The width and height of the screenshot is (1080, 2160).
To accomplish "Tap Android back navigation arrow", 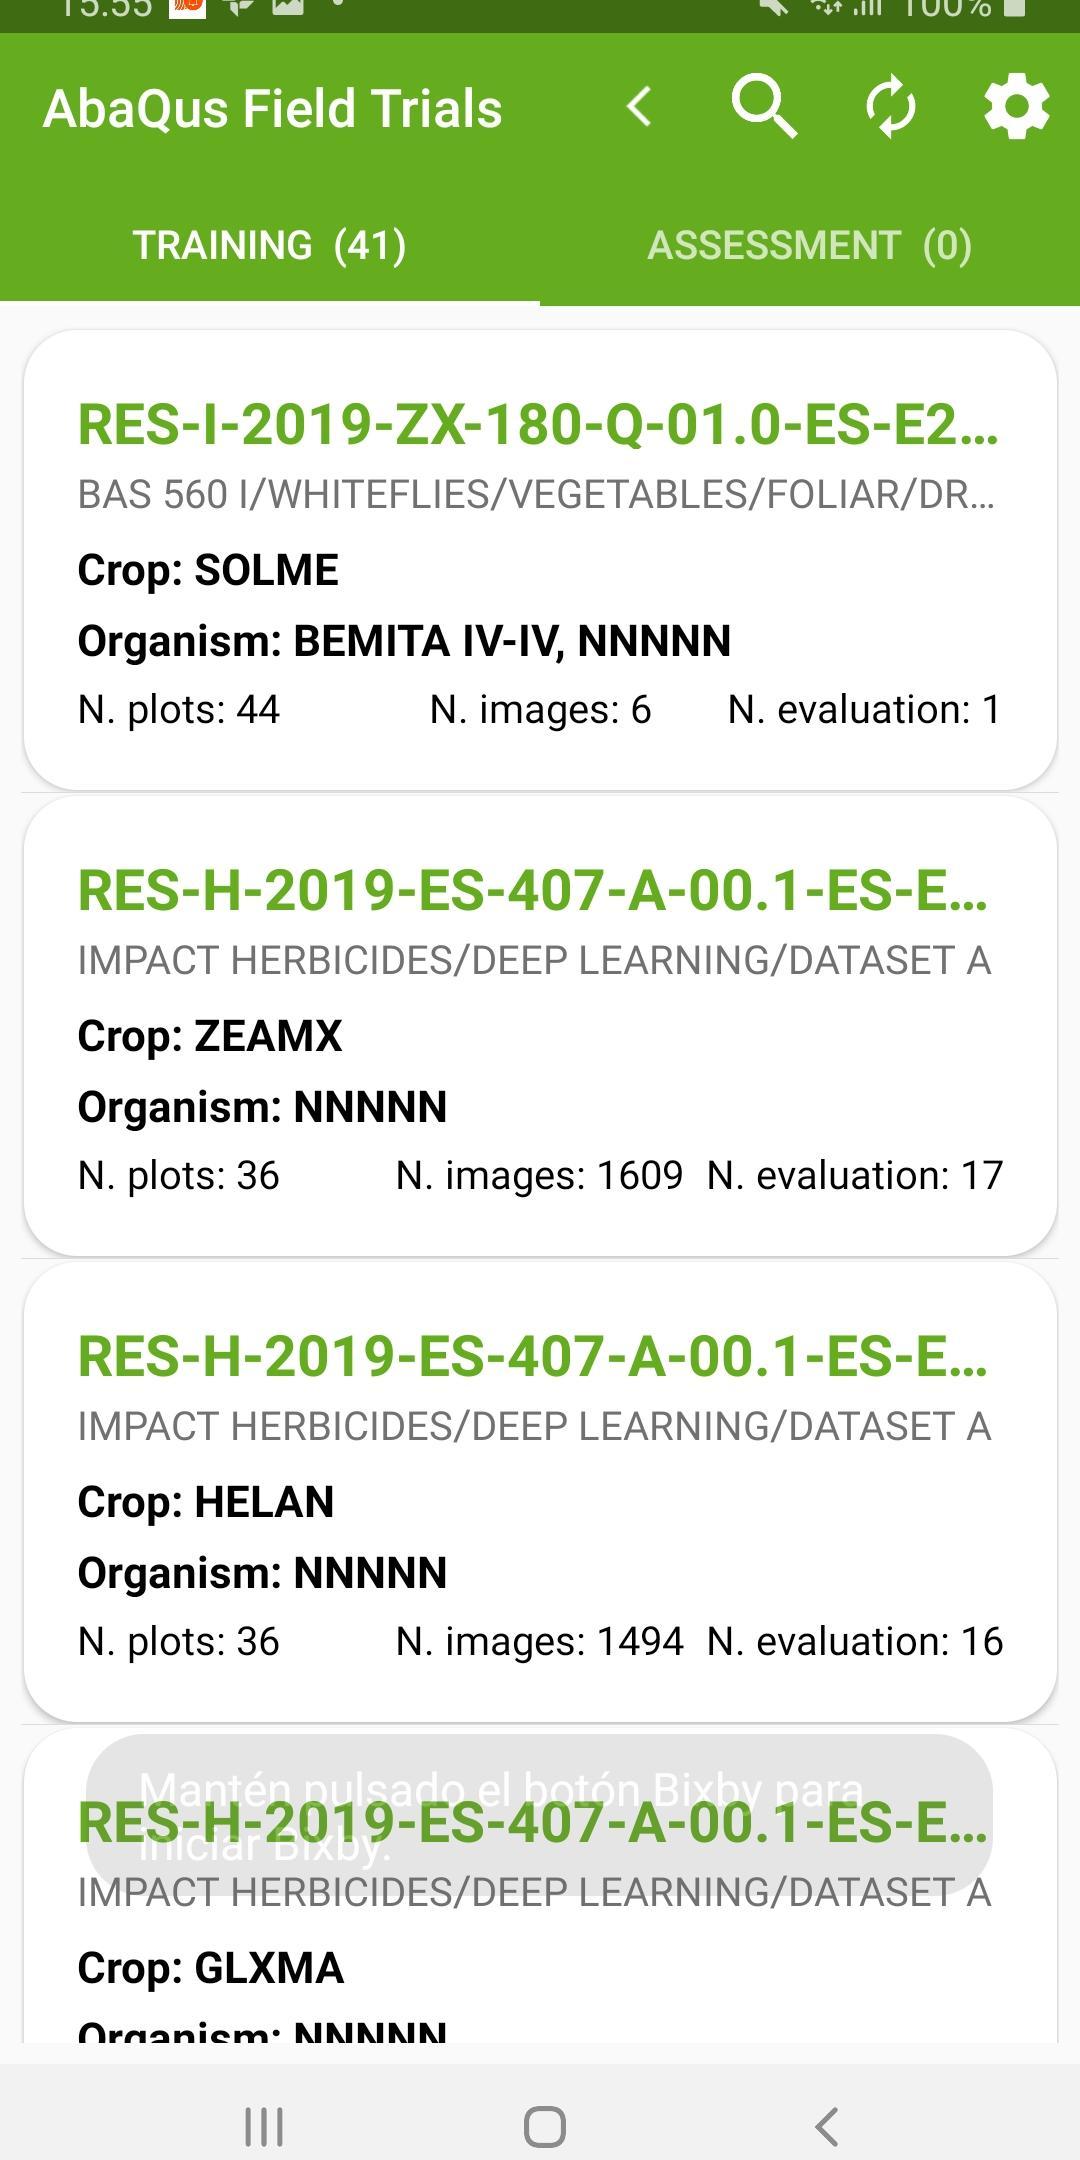I will click(x=826, y=2126).
